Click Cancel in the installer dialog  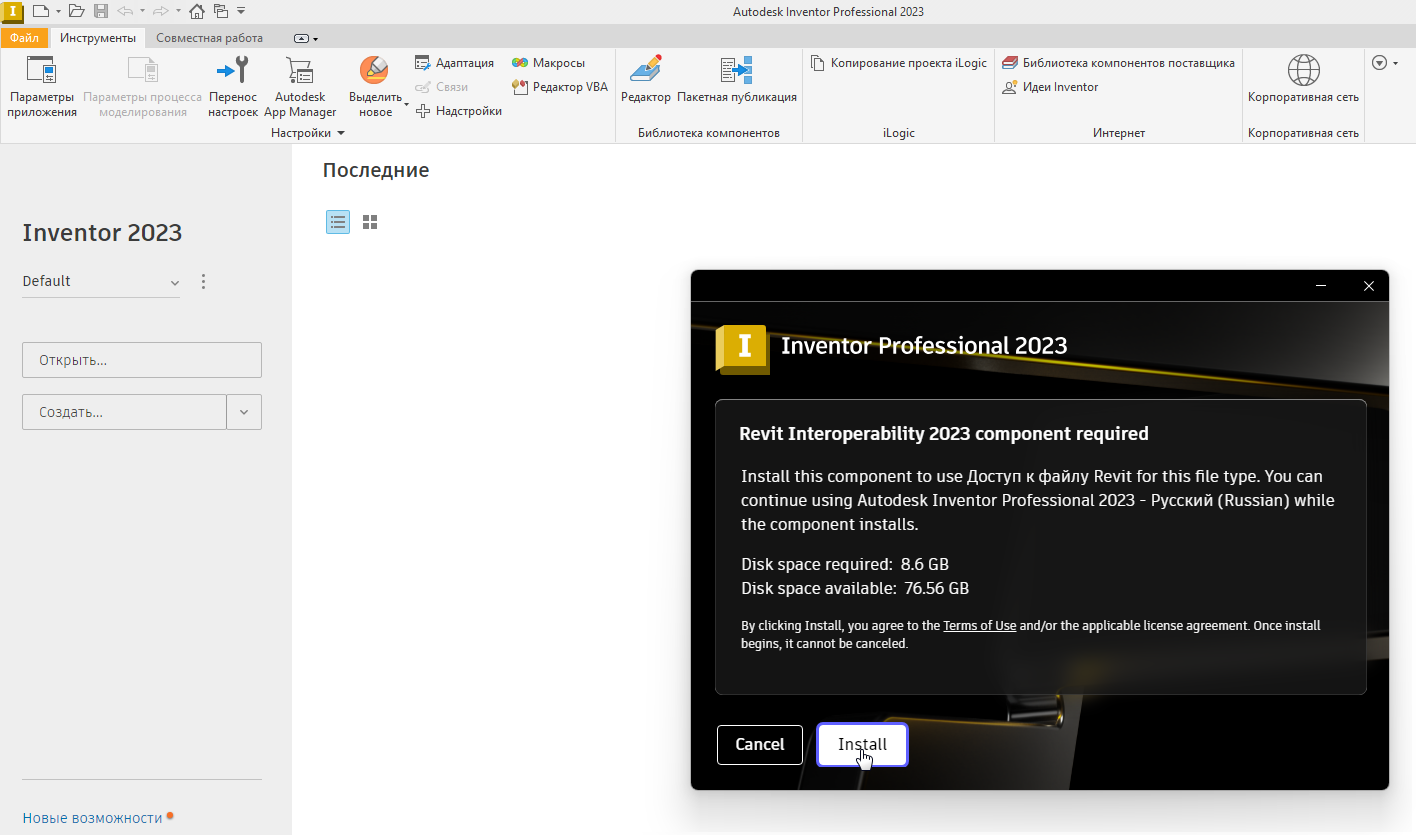tap(760, 745)
